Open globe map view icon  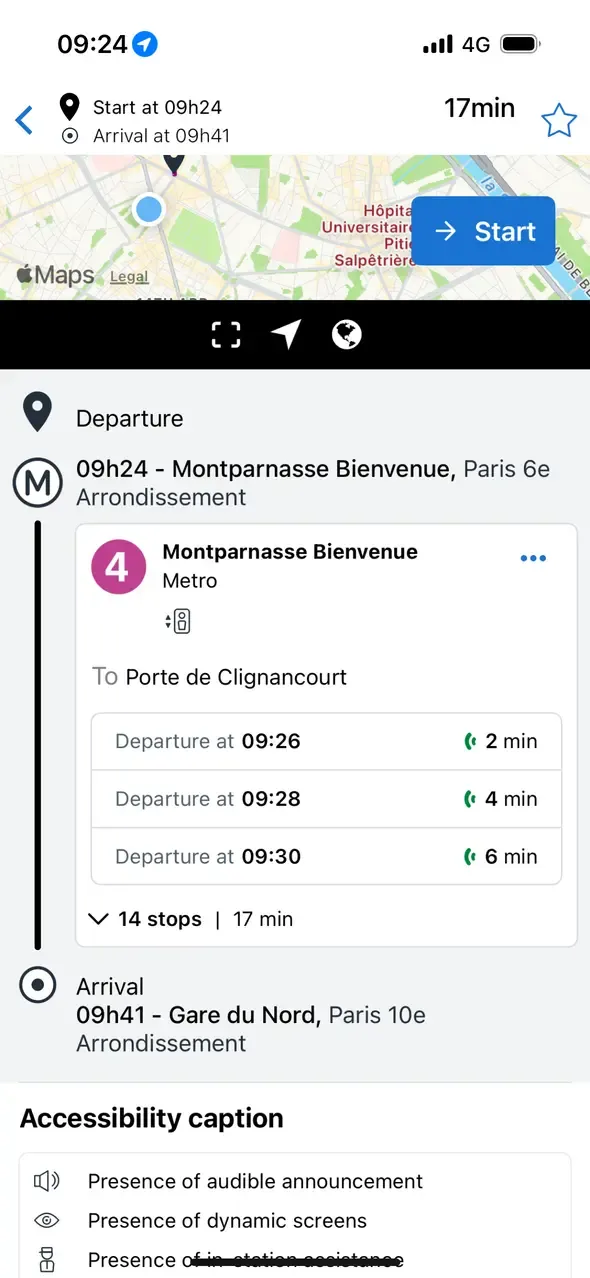(x=347, y=334)
